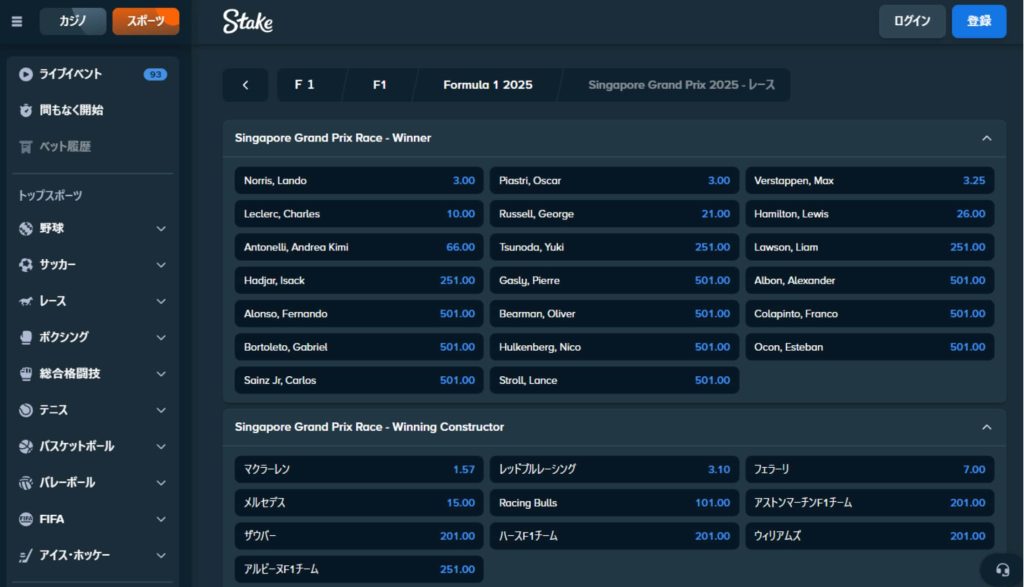The height and width of the screenshot is (587, 1024).
Task: Click the ログイン button
Action: [912, 22]
